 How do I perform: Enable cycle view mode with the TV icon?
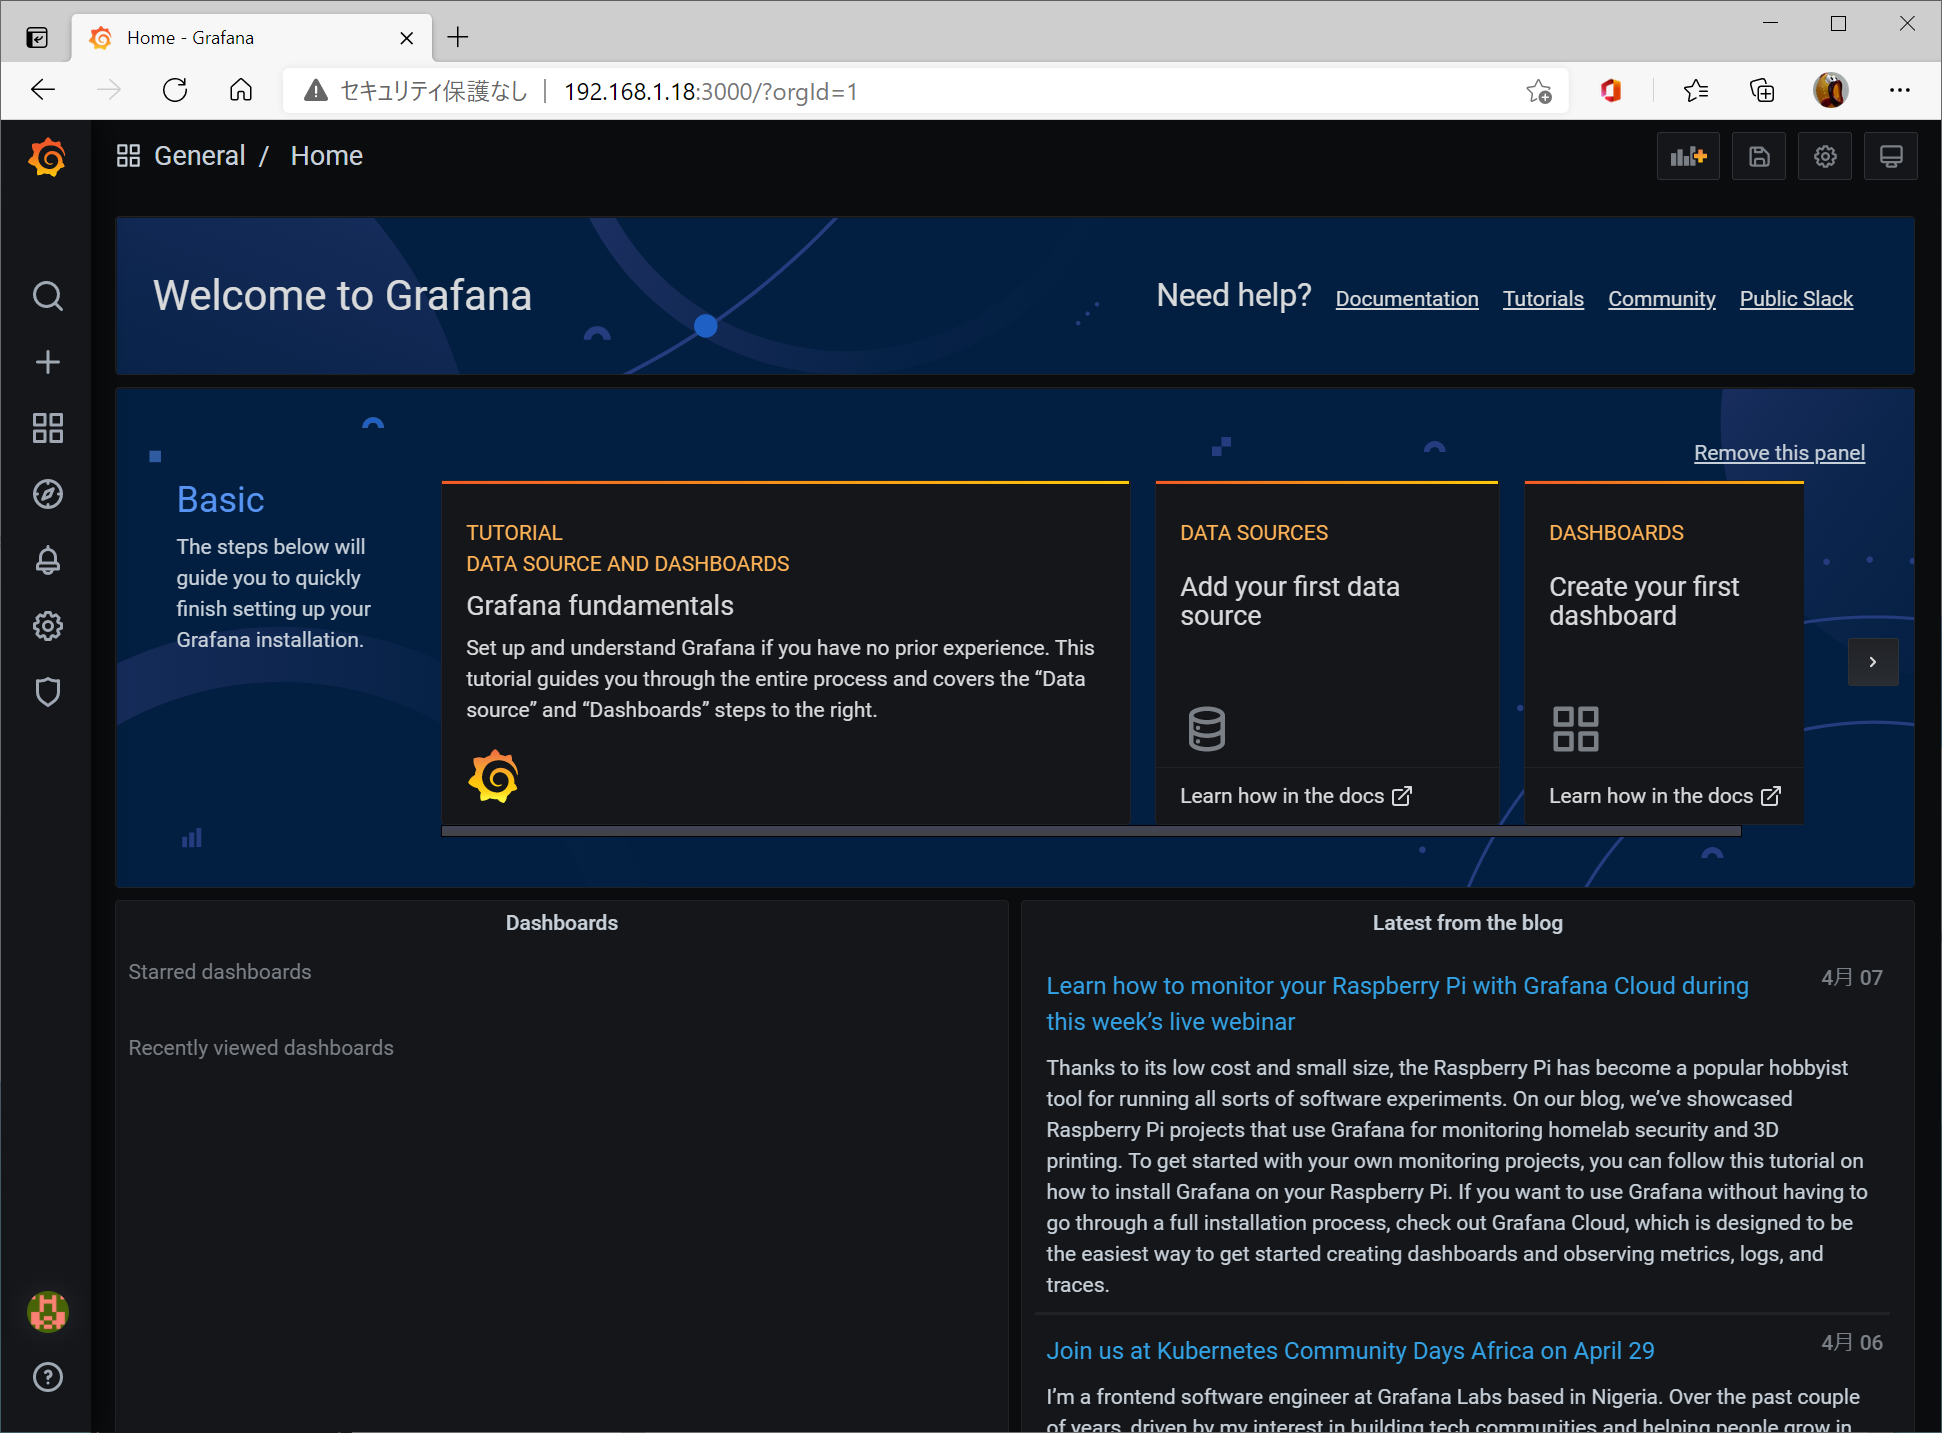(x=1890, y=156)
